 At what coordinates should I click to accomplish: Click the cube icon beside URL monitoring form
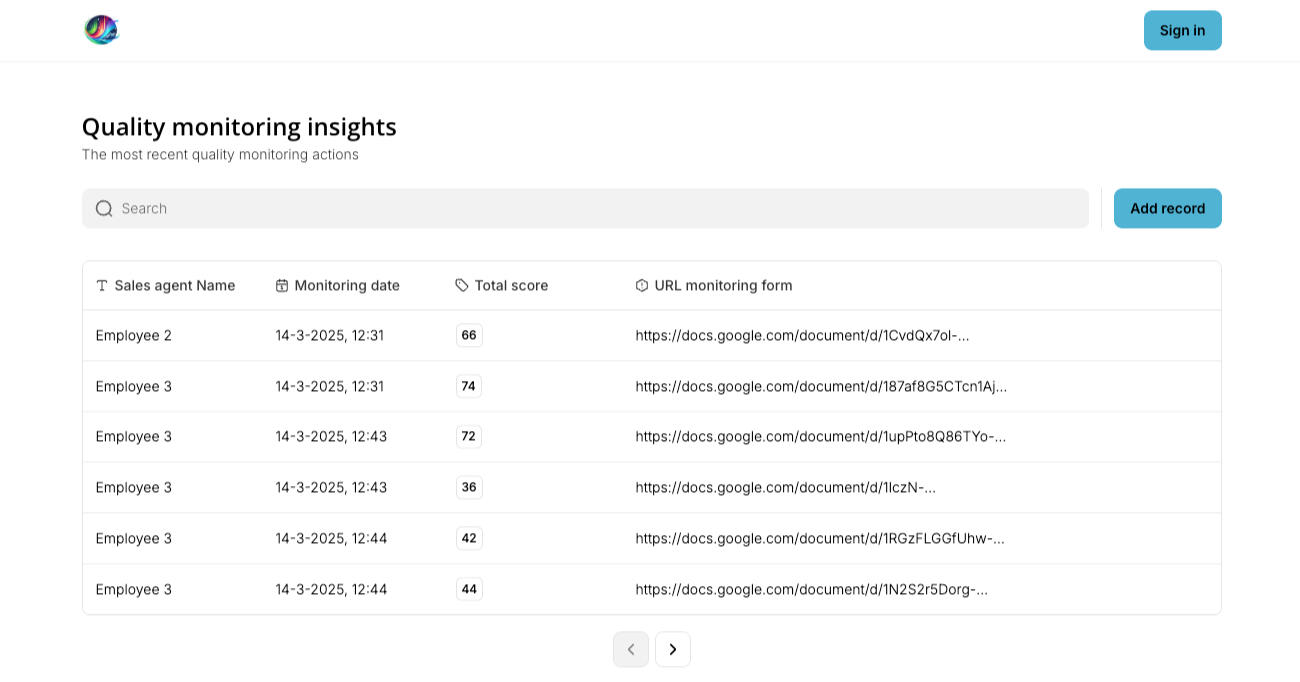[642, 286]
